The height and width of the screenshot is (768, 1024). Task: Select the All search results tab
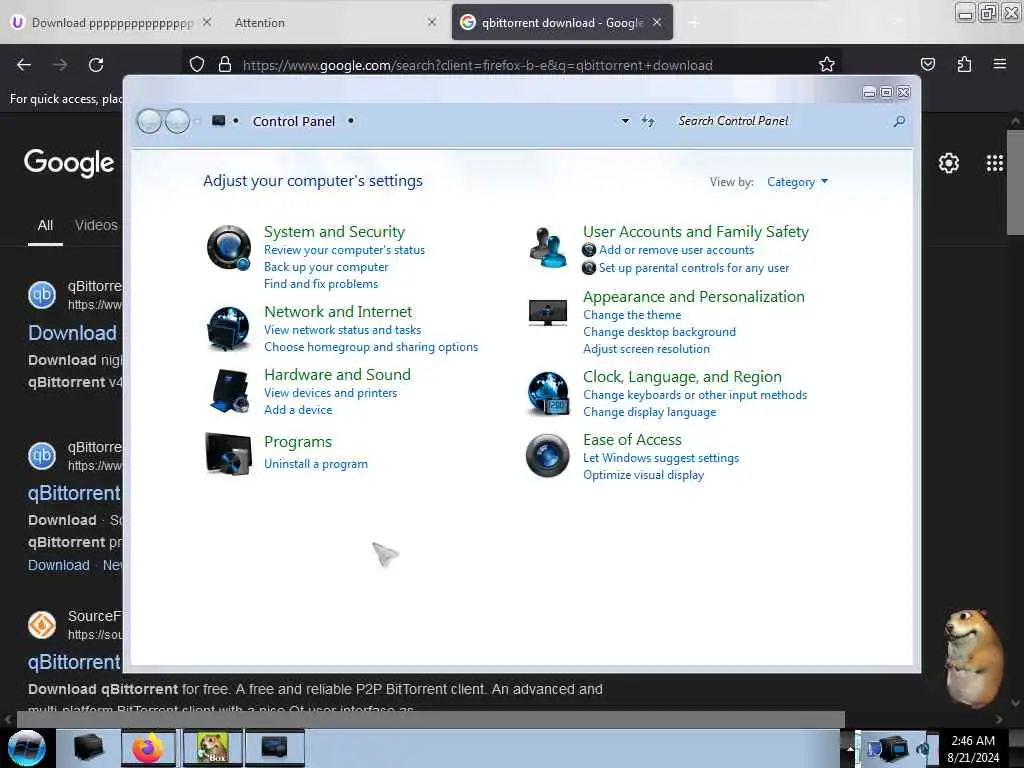coord(45,225)
